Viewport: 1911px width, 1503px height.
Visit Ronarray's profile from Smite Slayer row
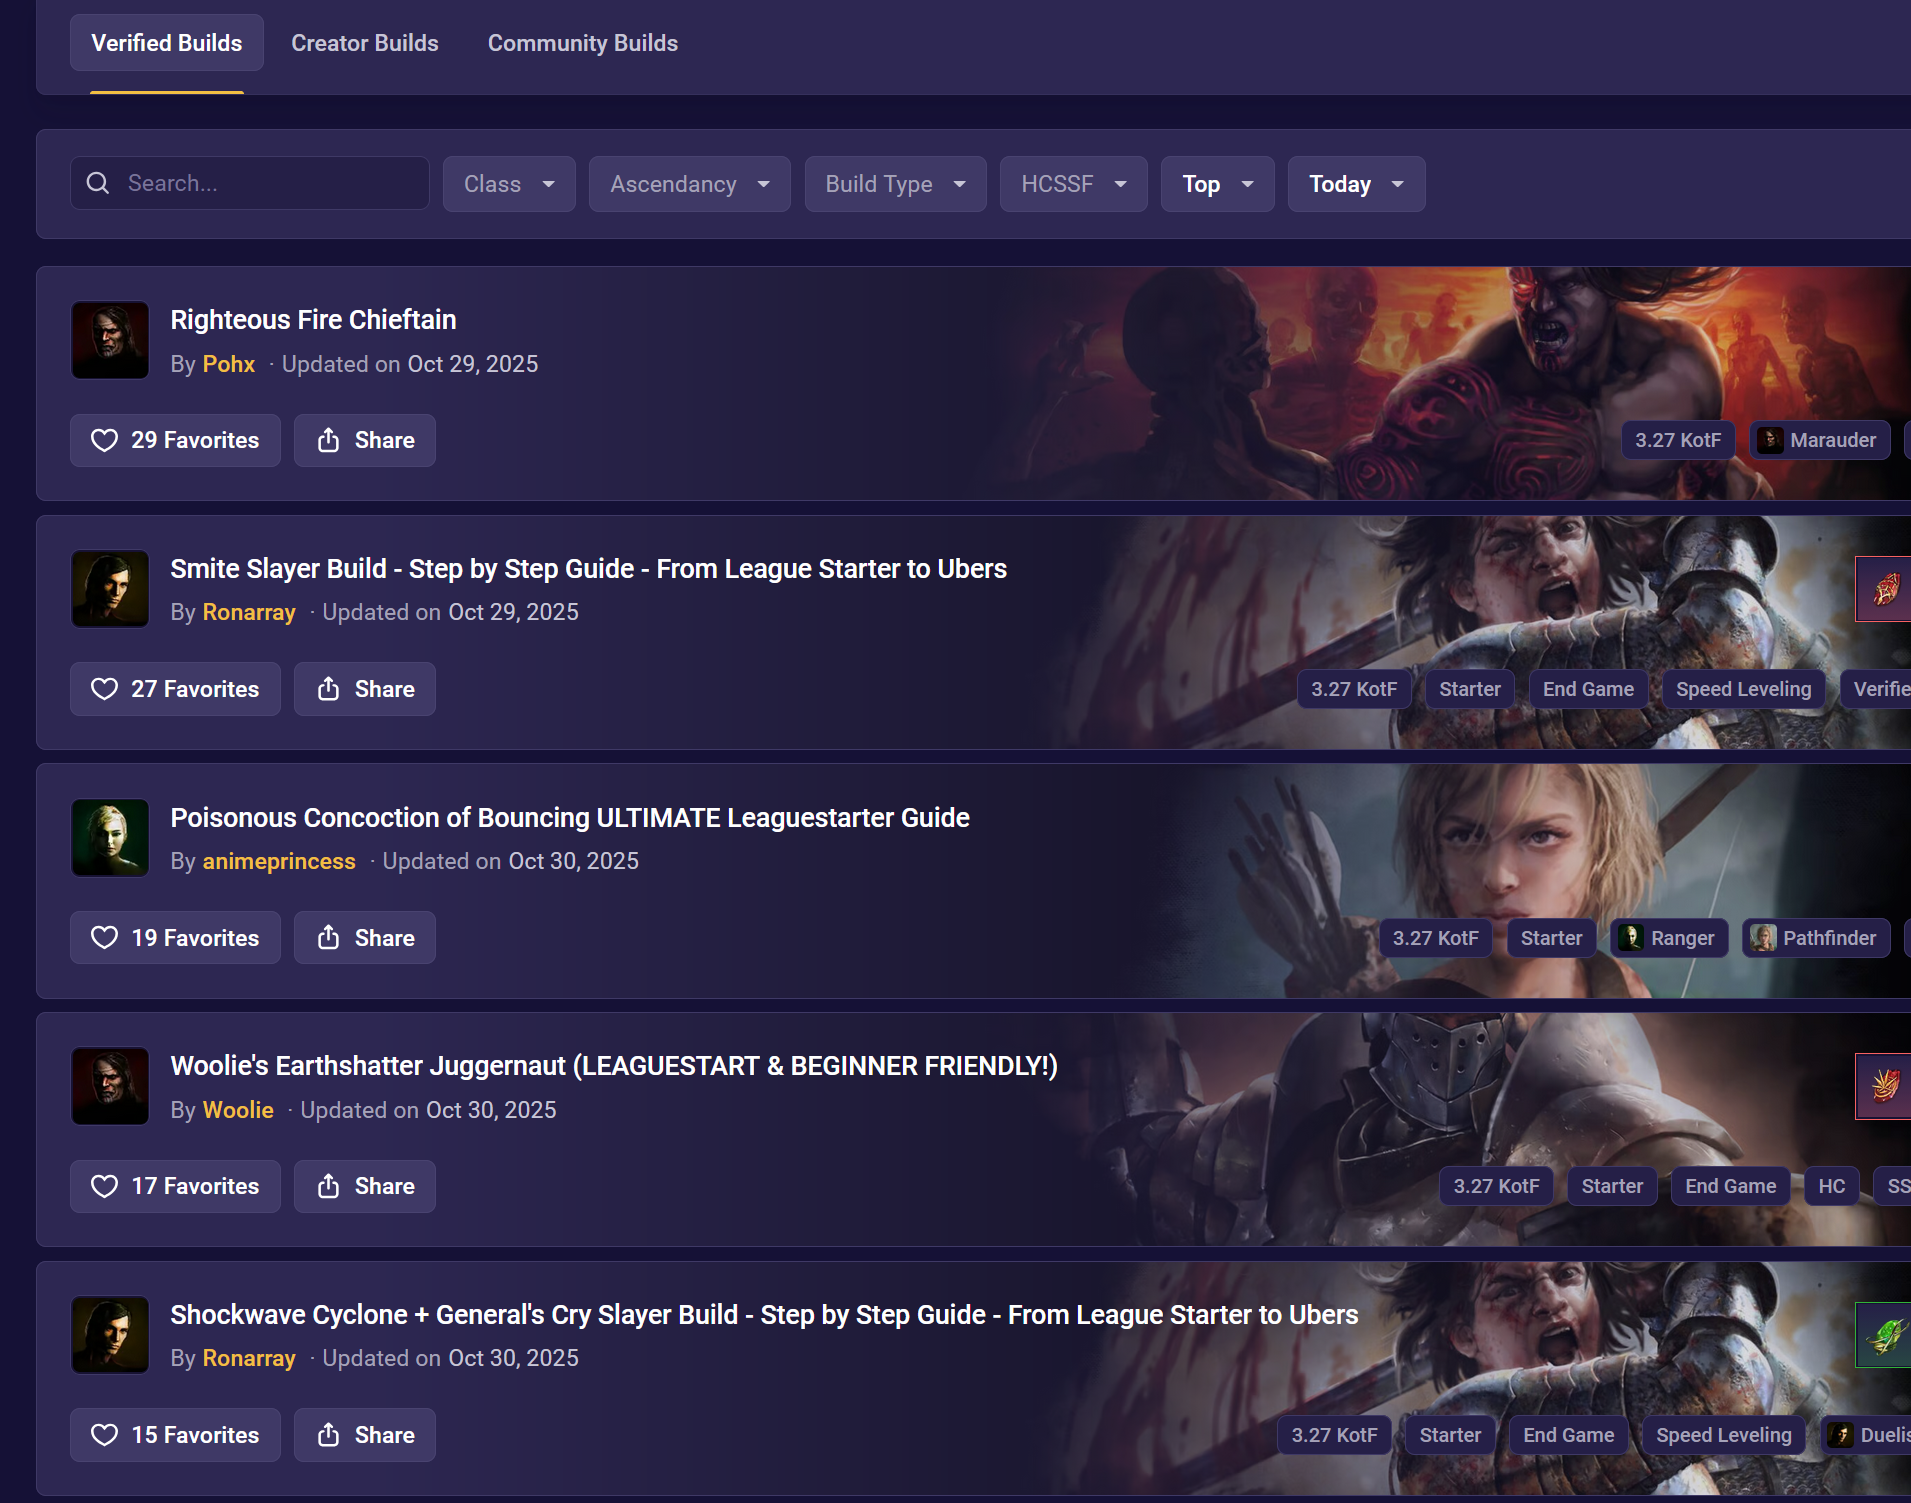point(249,612)
